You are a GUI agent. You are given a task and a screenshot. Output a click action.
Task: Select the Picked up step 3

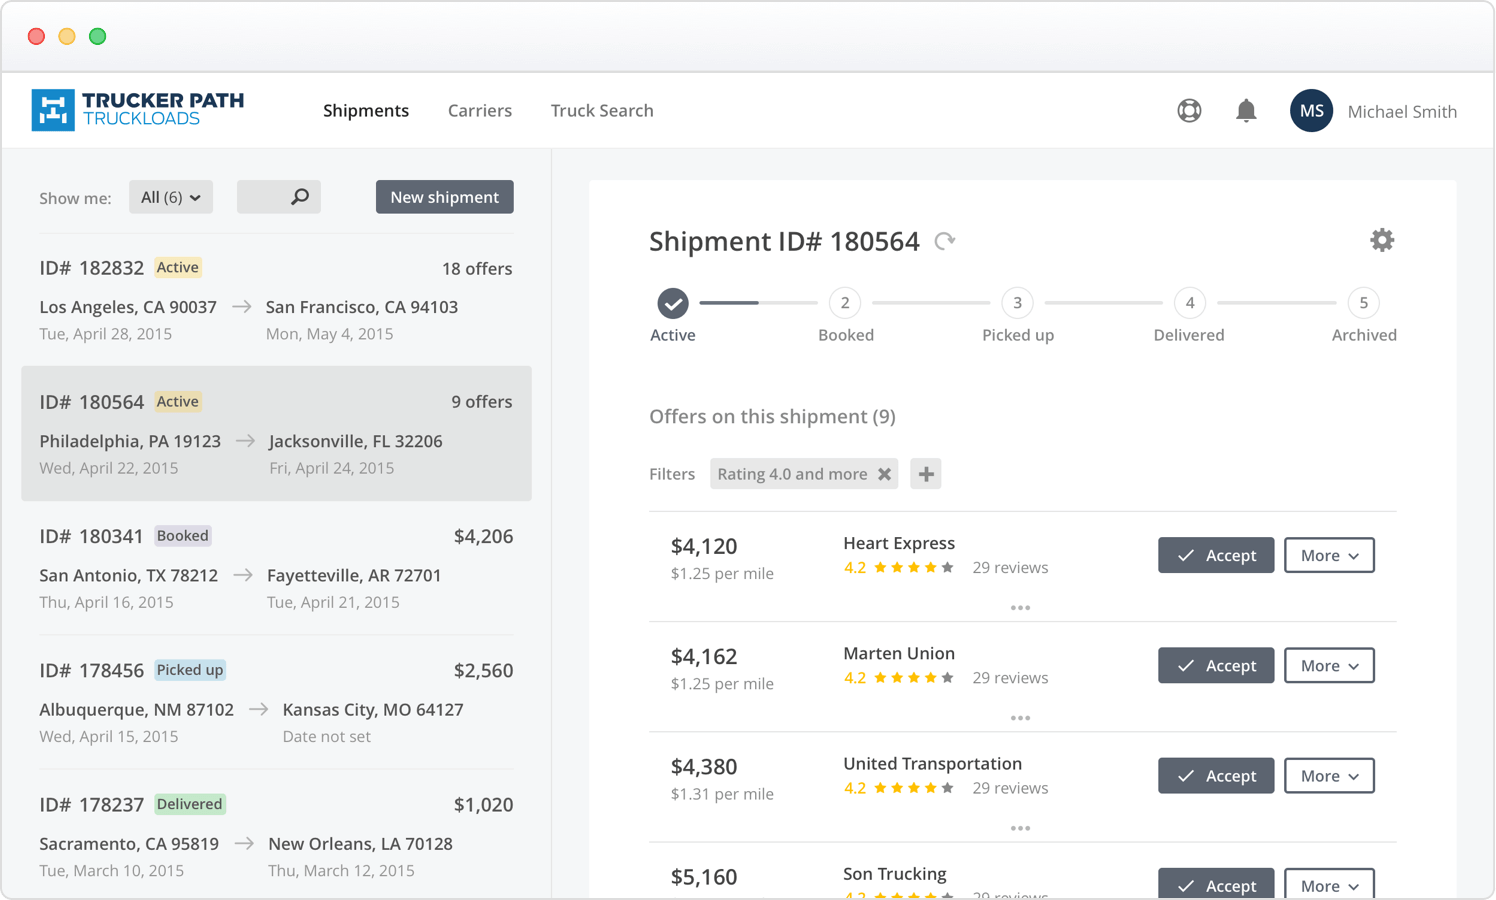click(1017, 303)
